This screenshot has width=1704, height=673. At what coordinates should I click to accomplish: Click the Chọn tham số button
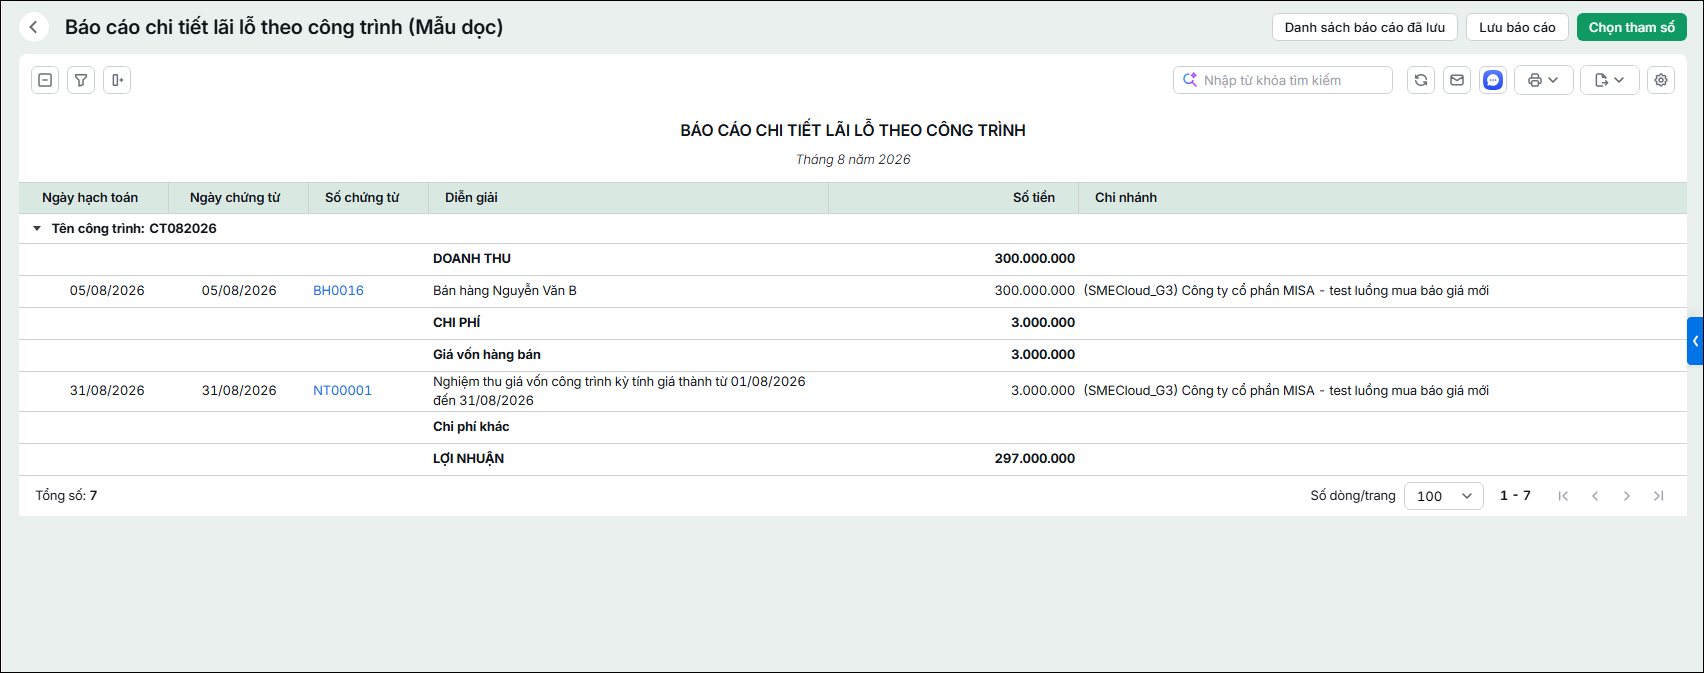[x=1632, y=27]
